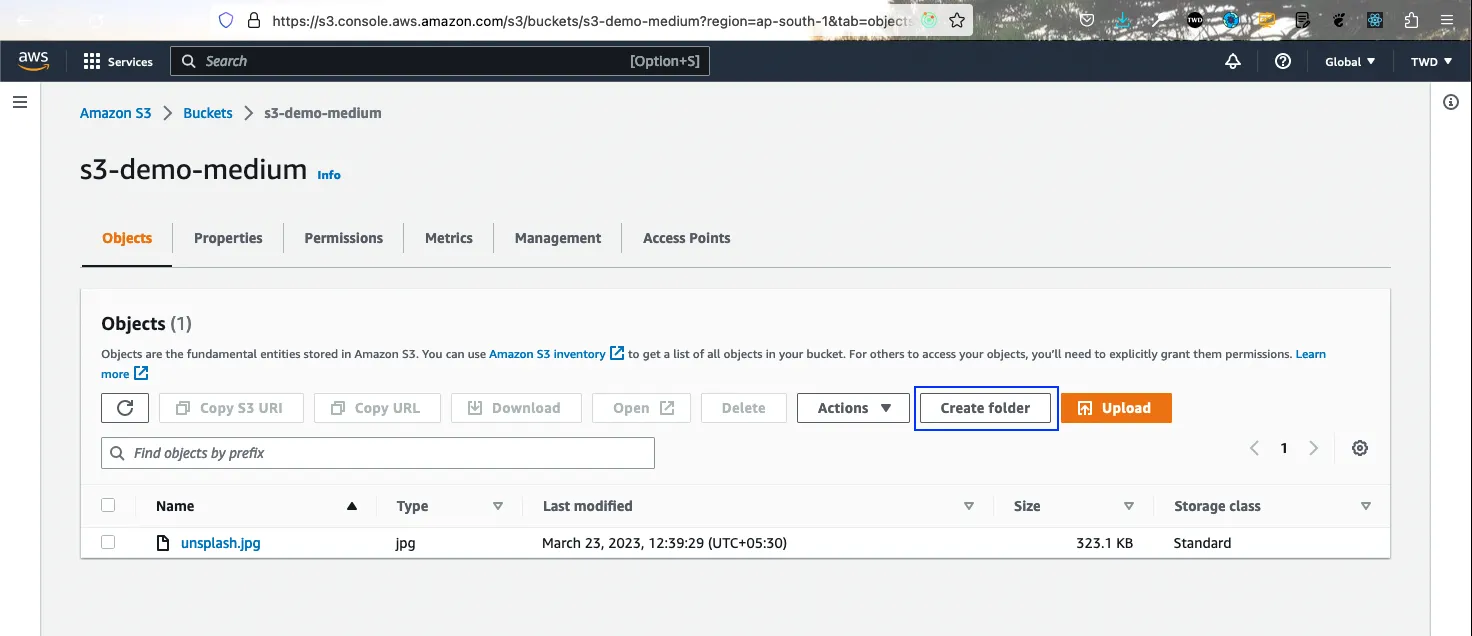Click the Standard storage class cell
The image size is (1472, 636).
[1202, 543]
